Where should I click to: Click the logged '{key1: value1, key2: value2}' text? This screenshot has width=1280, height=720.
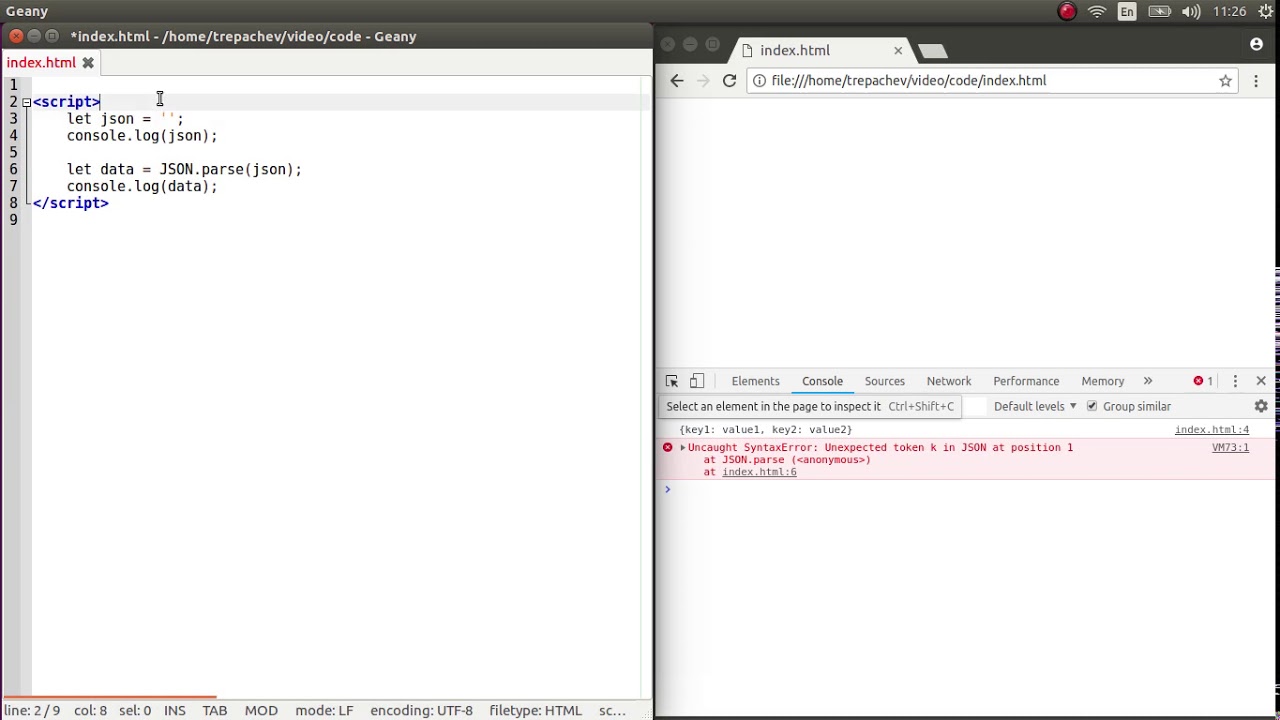coord(766,430)
